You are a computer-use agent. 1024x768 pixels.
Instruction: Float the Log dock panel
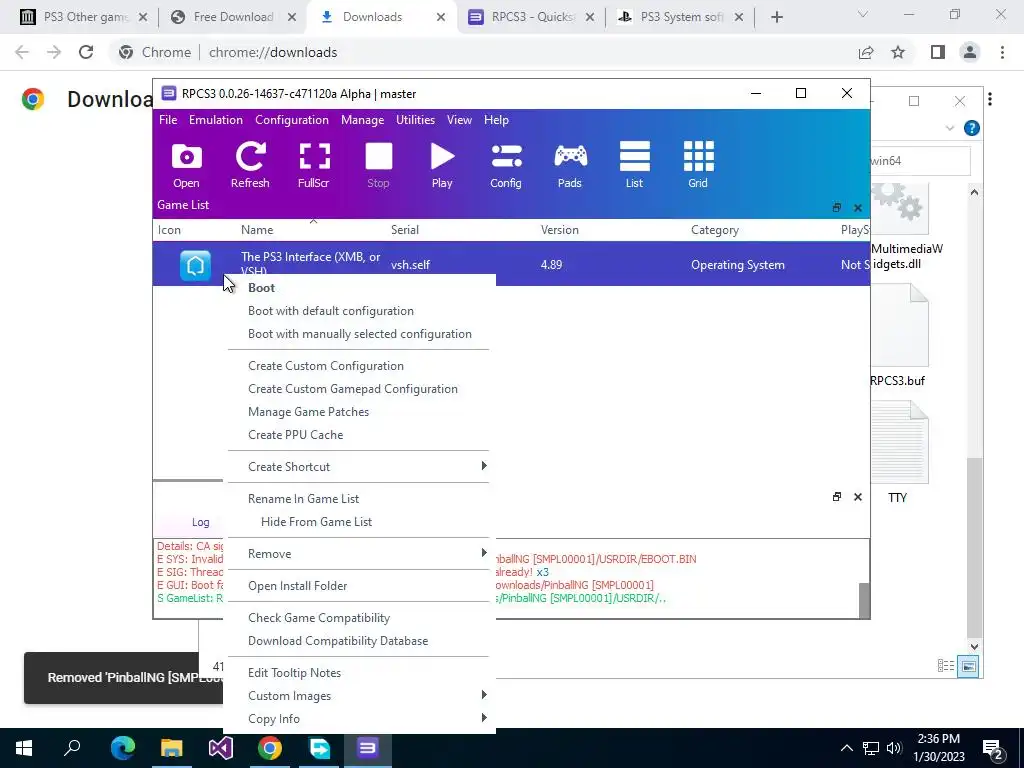click(x=837, y=497)
